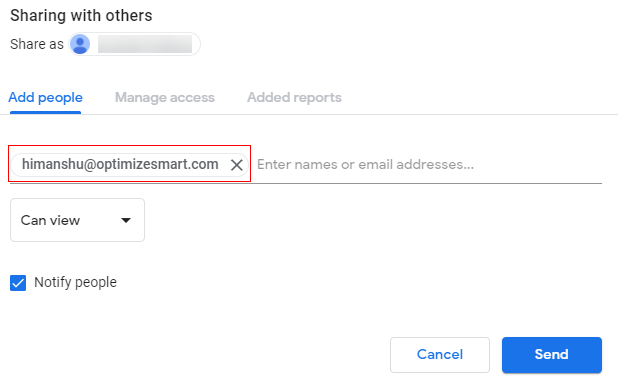
Task: Click the Share as label
Action: pyautogui.click(x=37, y=44)
